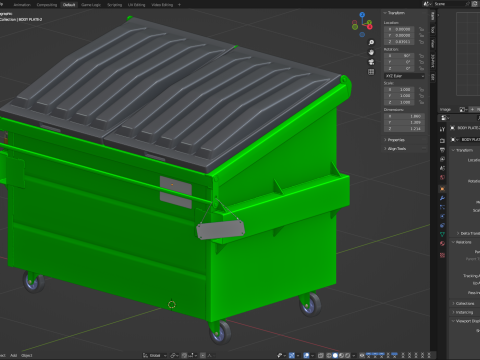Toggle lock on Location X
The image size is (480, 360).
click(x=422, y=29)
